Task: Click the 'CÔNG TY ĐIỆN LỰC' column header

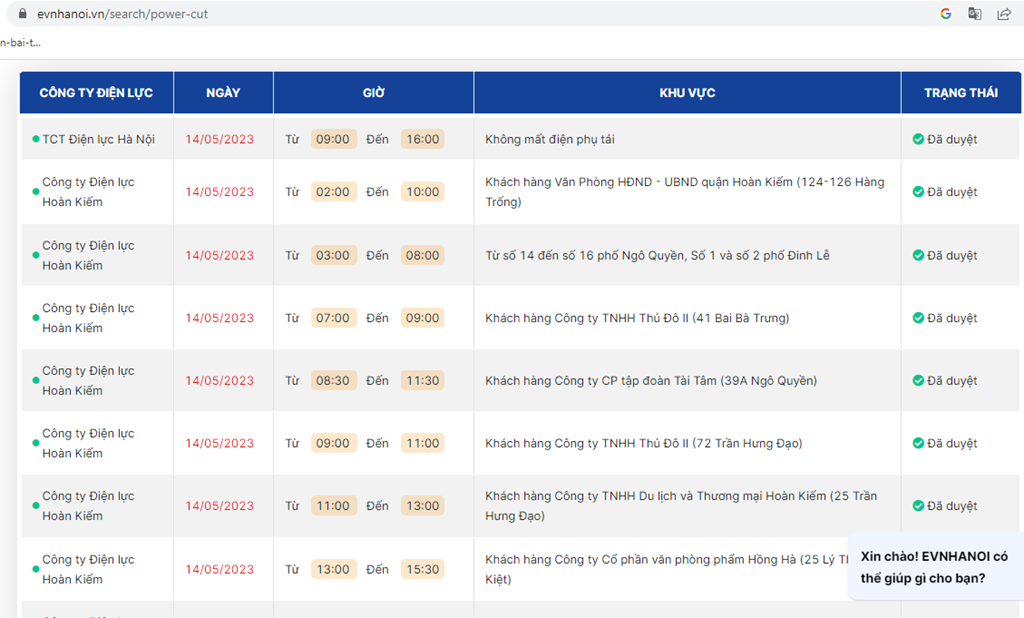Action: (96, 93)
